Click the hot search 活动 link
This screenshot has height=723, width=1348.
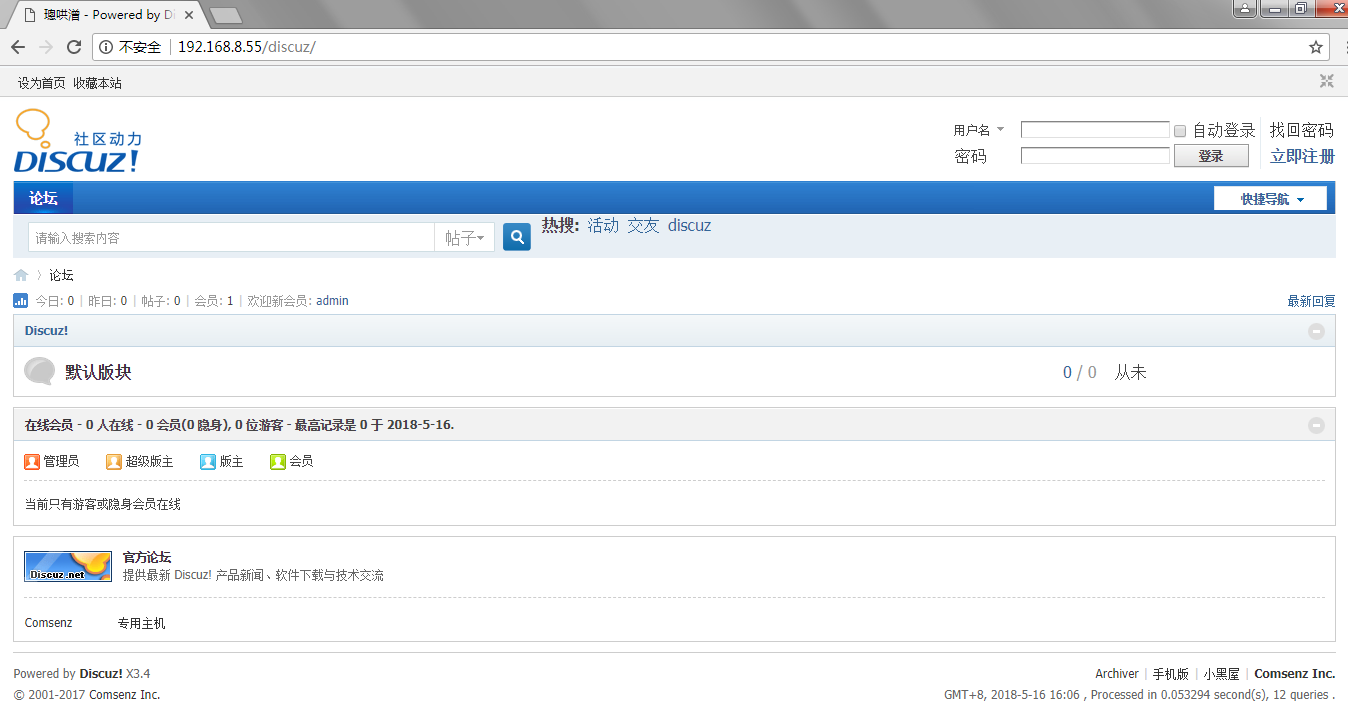point(603,226)
